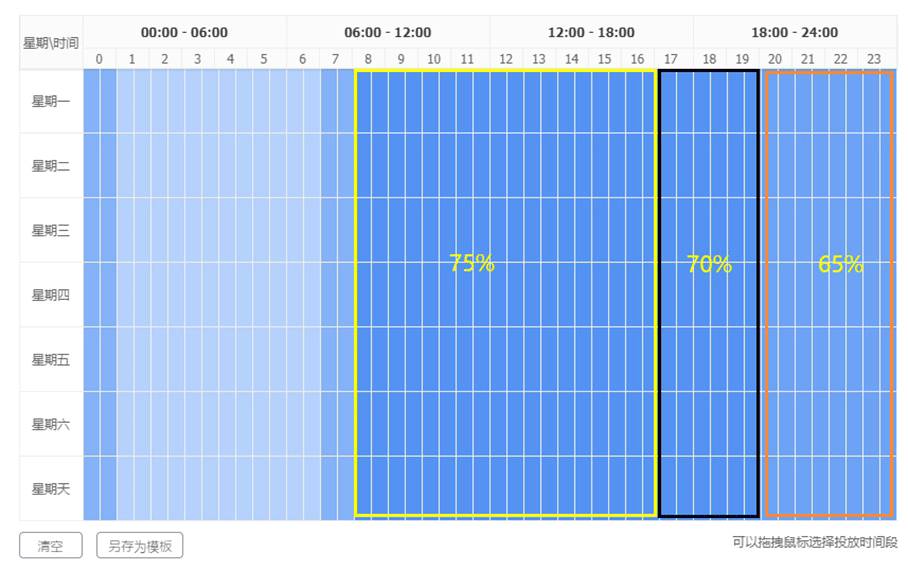The width and height of the screenshot is (908, 570).
Task: Click the 星期六 row label
Action: point(51,424)
